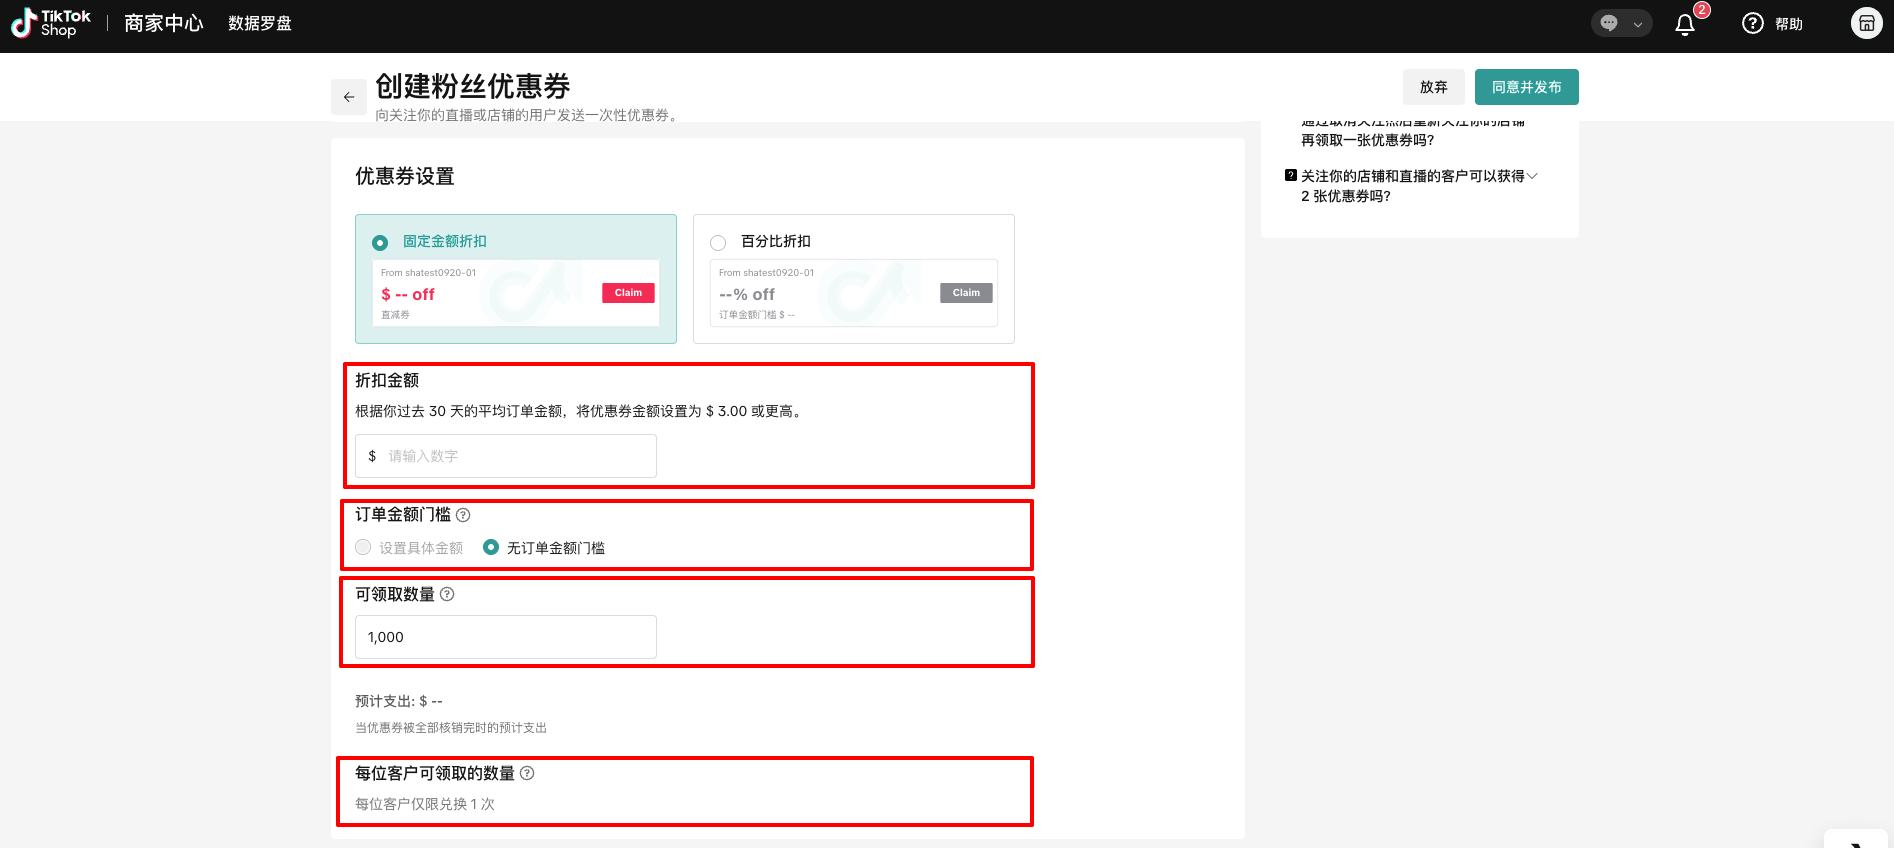
Task: Expand the FAQ about 2 张优惠券
Action: [1532, 176]
